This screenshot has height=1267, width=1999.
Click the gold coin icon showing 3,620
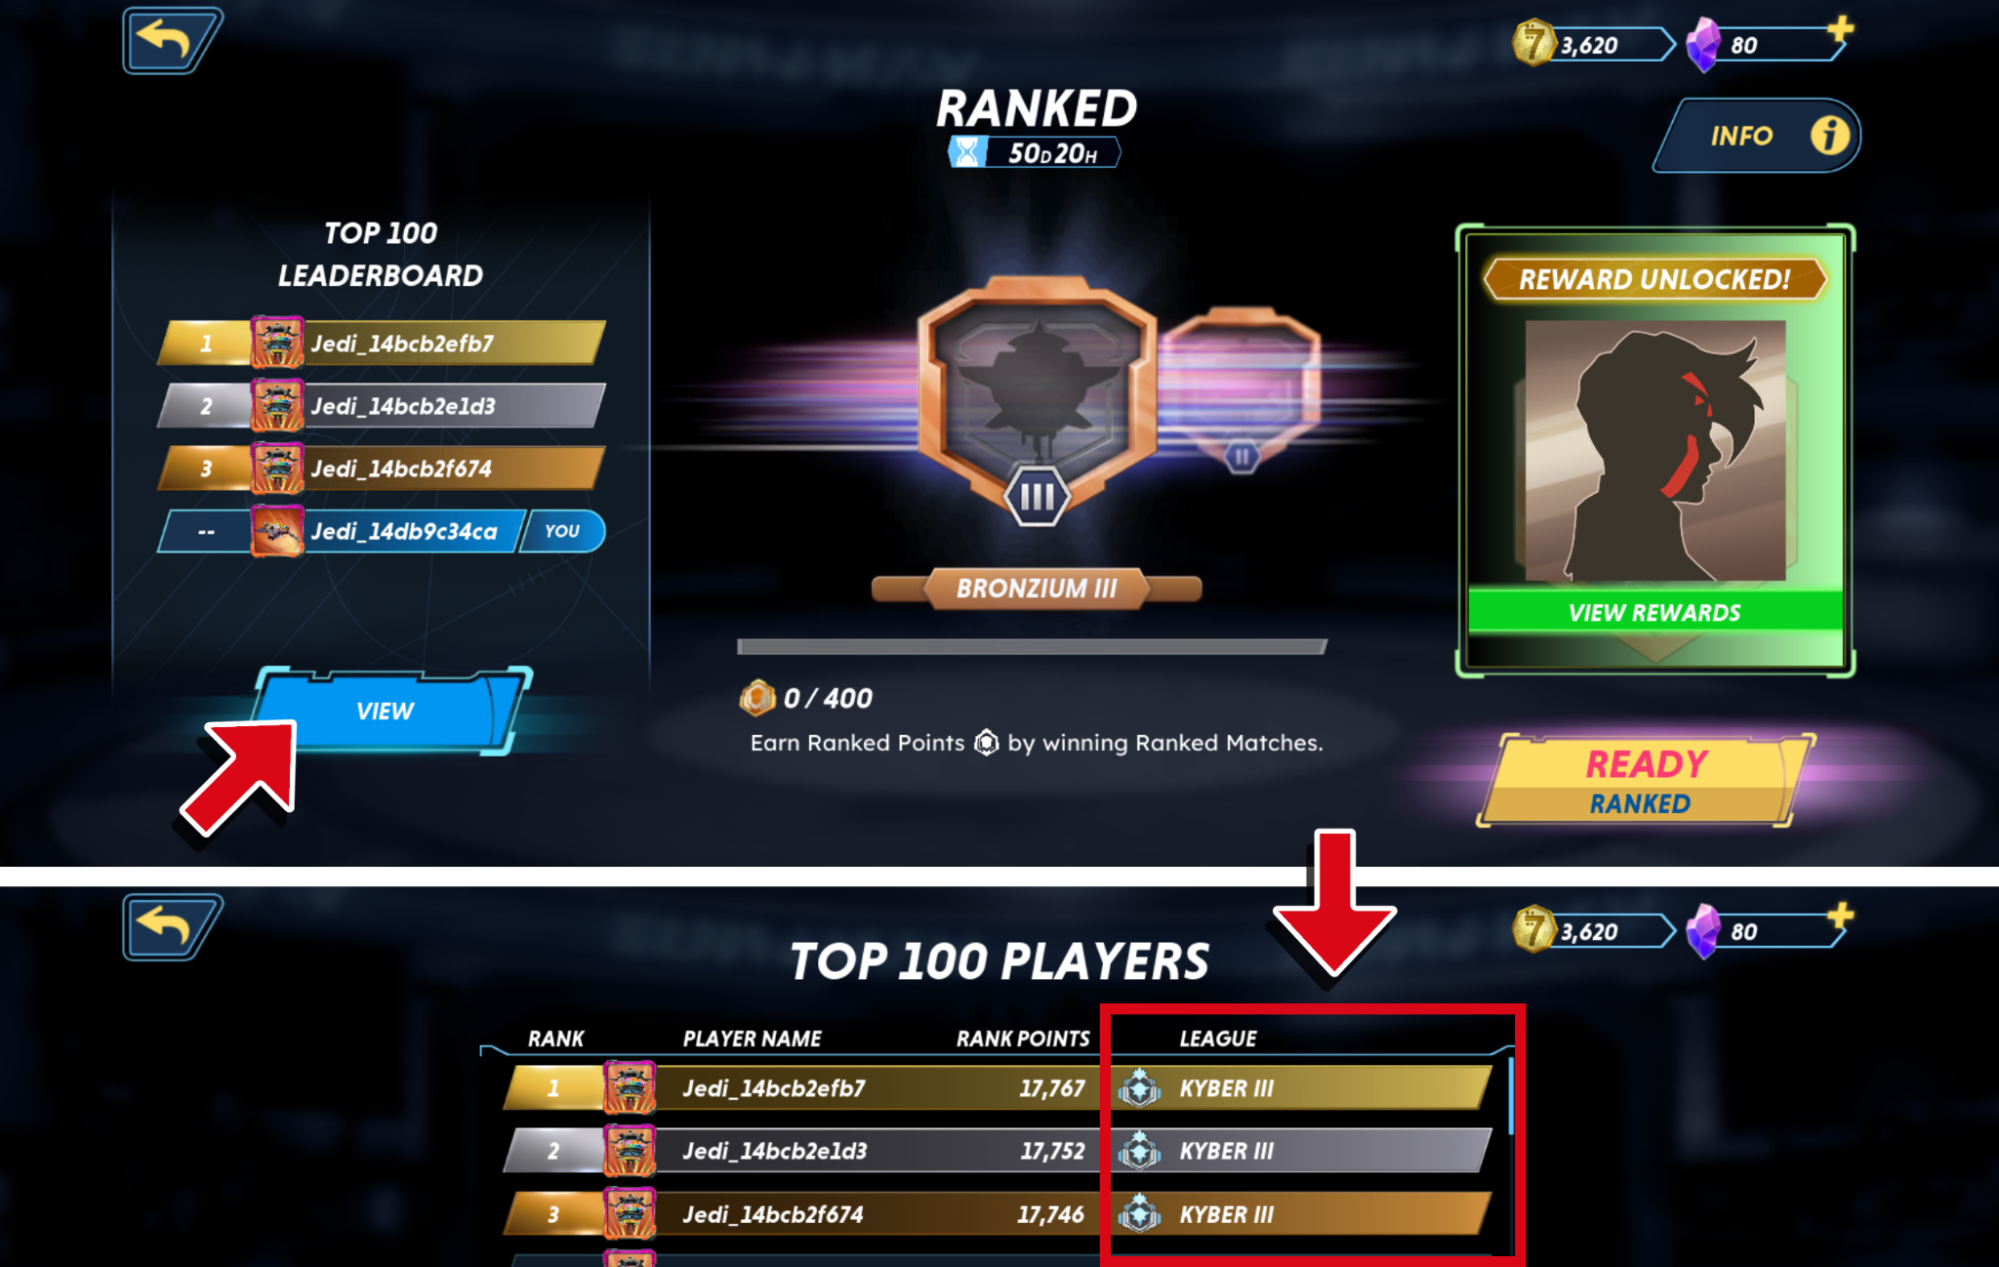[1532, 44]
